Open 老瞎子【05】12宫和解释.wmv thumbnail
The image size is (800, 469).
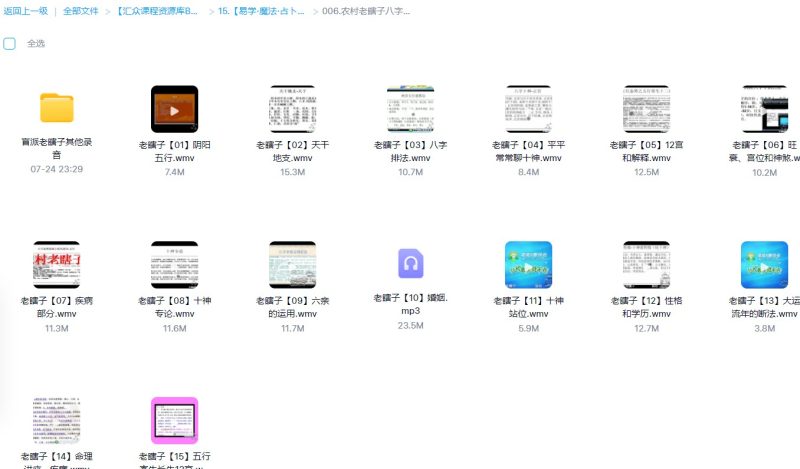(646, 109)
